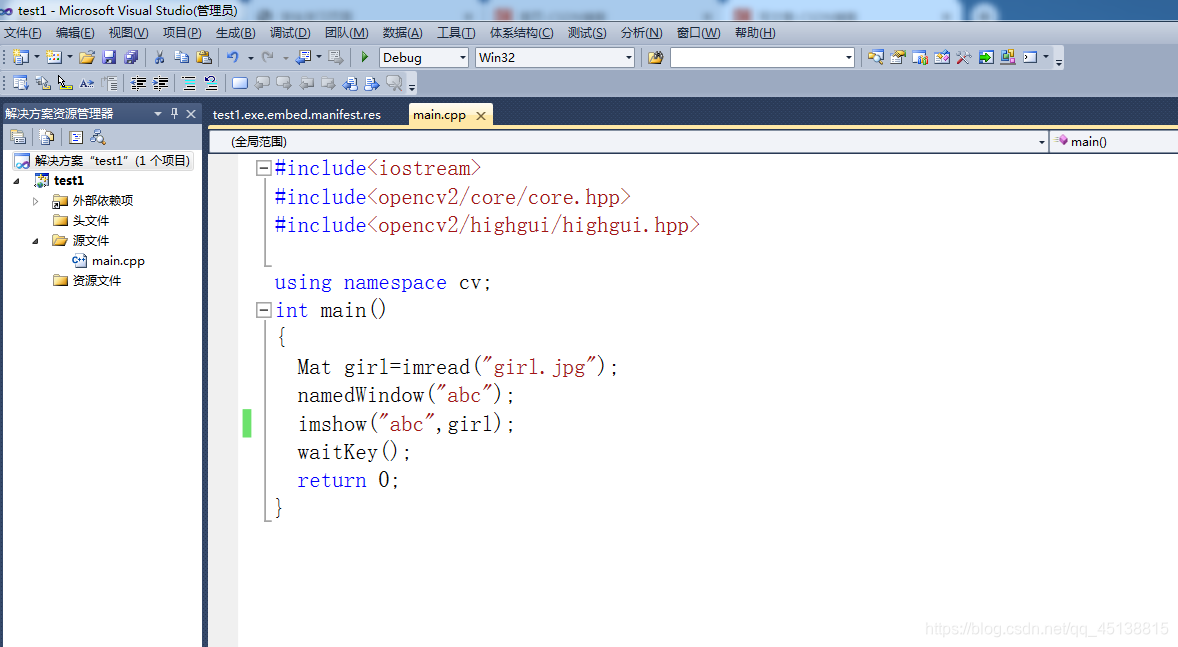Select main.cpp in Solution Explorer
The height and width of the screenshot is (647, 1178).
[118, 261]
